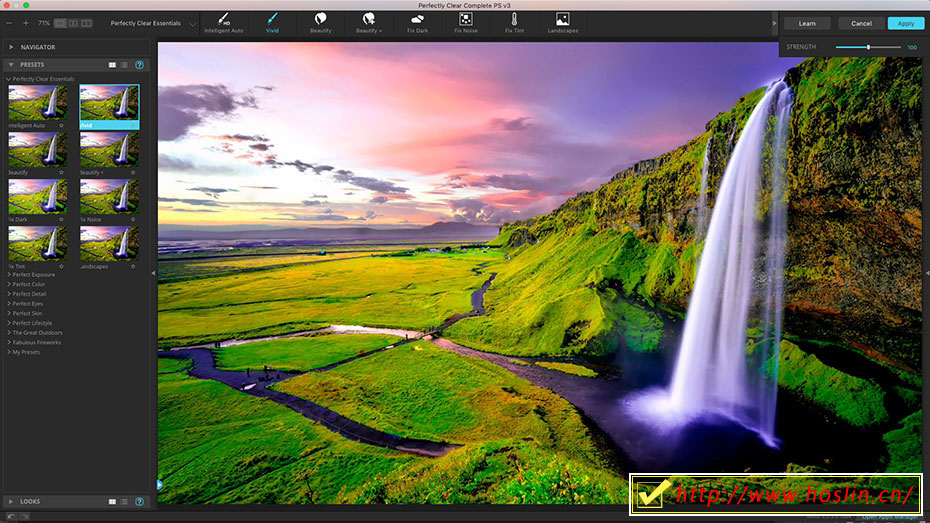Image resolution: width=930 pixels, height=523 pixels.
Task: Collapse the left panel with the edge arrow
Action: point(154,273)
